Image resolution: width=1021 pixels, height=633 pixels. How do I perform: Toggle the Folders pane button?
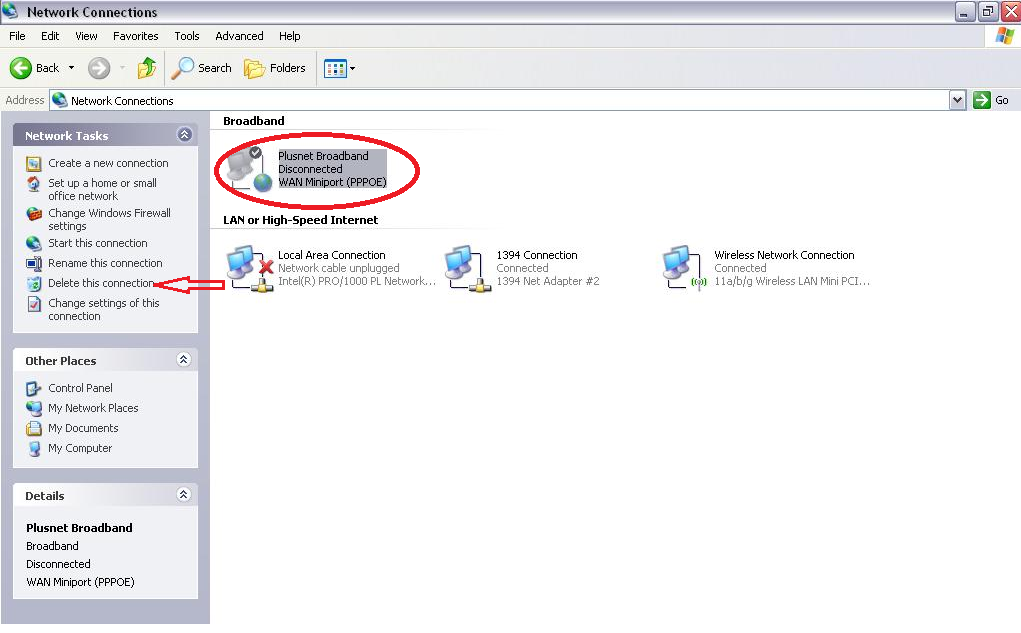tap(275, 68)
